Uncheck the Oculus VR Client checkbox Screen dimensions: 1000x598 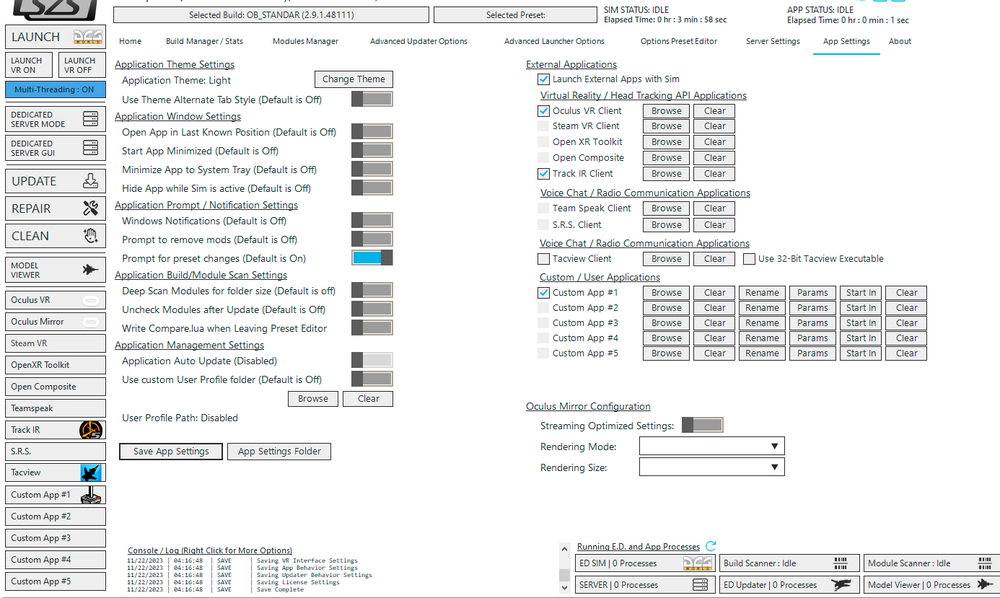(x=543, y=110)
